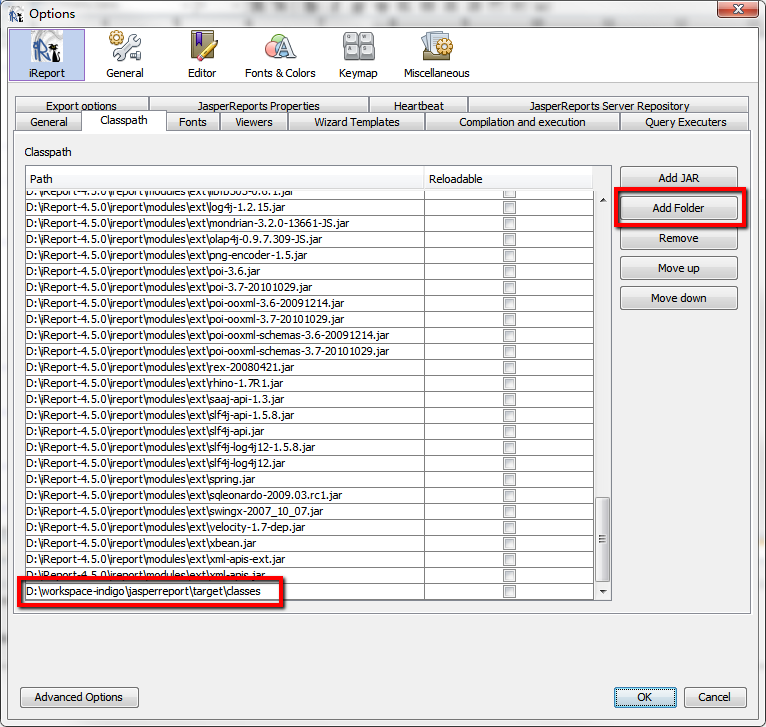Open the Compilation and execution tab

tap(522, 122)
